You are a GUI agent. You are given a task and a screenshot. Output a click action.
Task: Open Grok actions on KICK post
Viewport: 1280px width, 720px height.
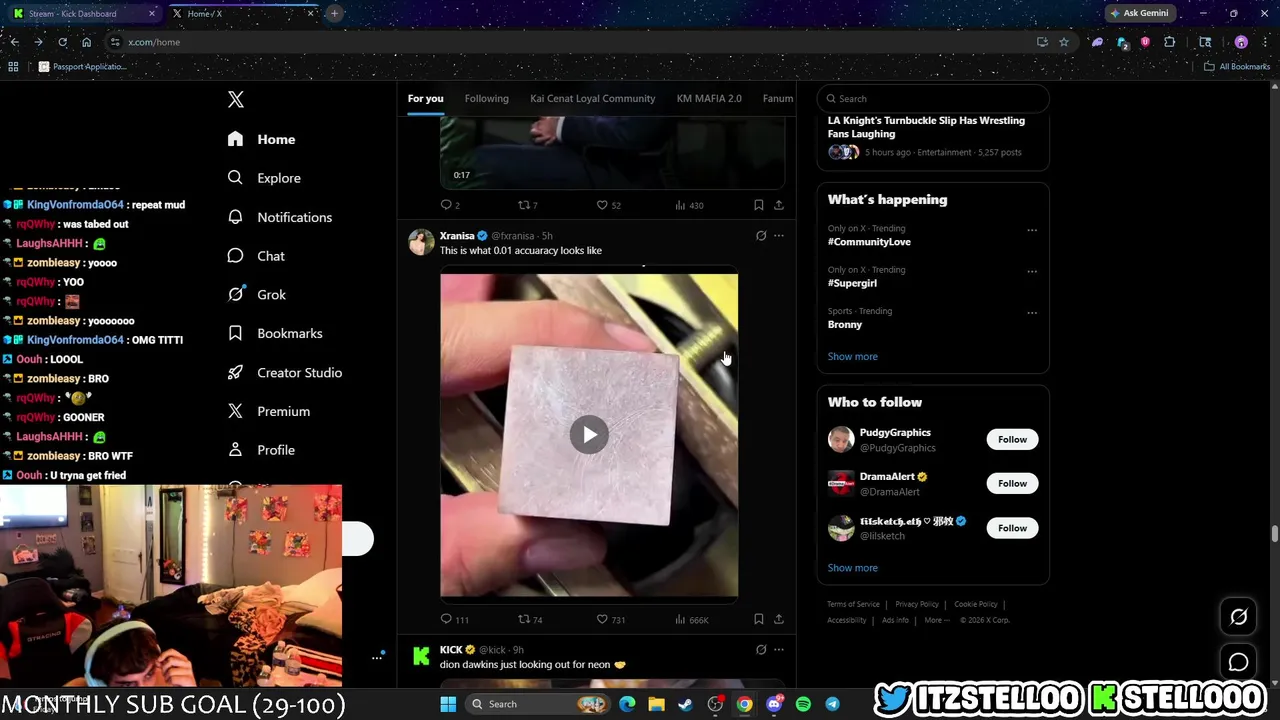pyautogui.click(x=761, y=650)
